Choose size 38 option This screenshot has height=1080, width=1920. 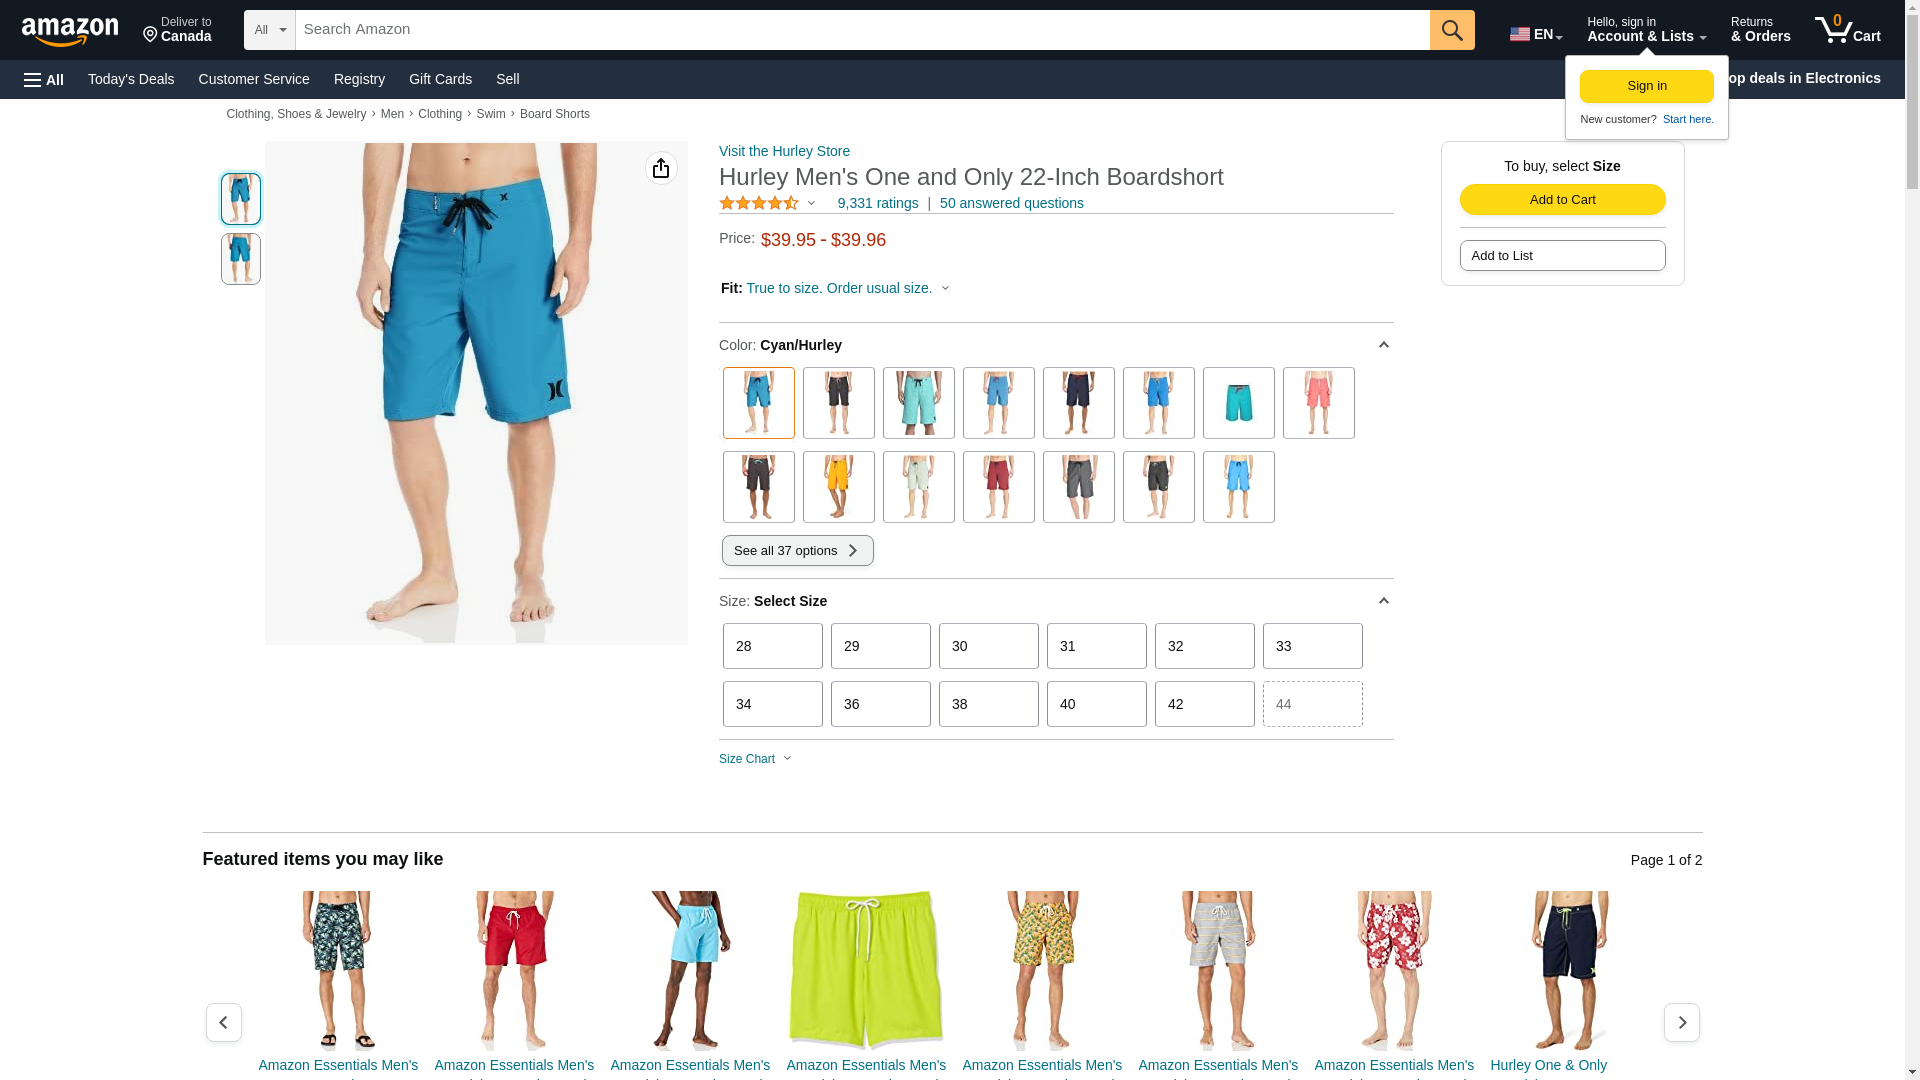coord(988,704)
